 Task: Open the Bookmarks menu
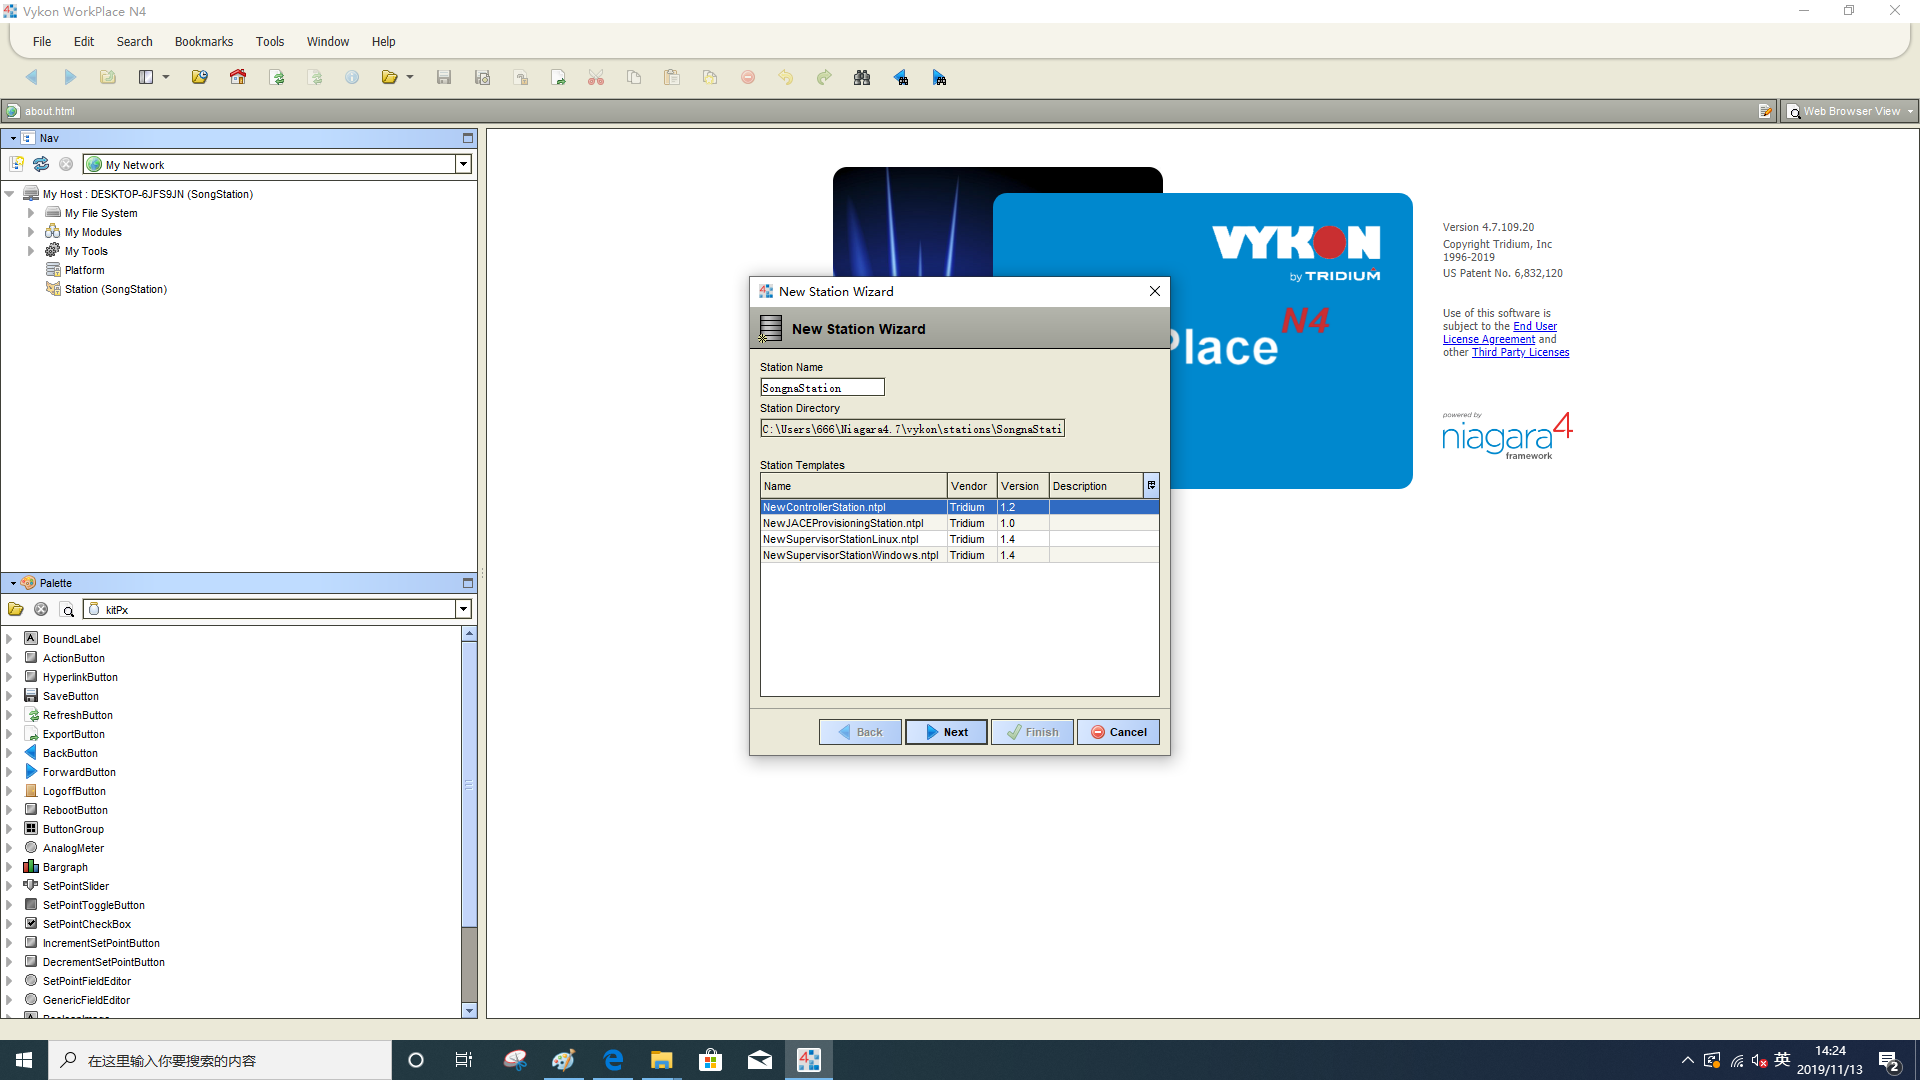(203, 42)
